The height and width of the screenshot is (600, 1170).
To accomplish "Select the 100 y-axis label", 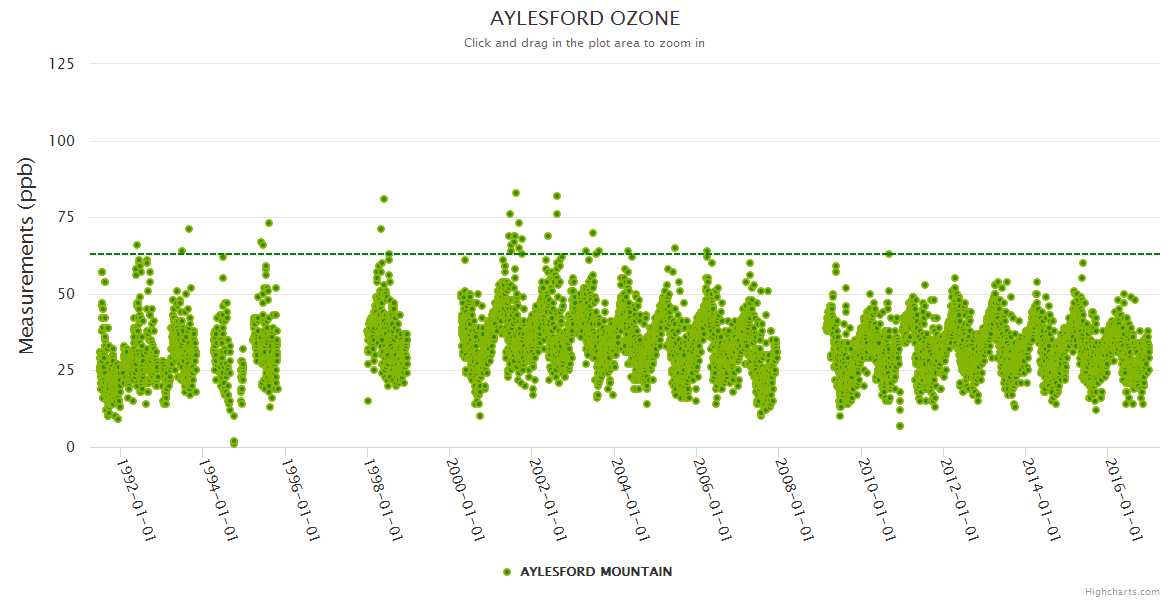I will pos(61,141).
